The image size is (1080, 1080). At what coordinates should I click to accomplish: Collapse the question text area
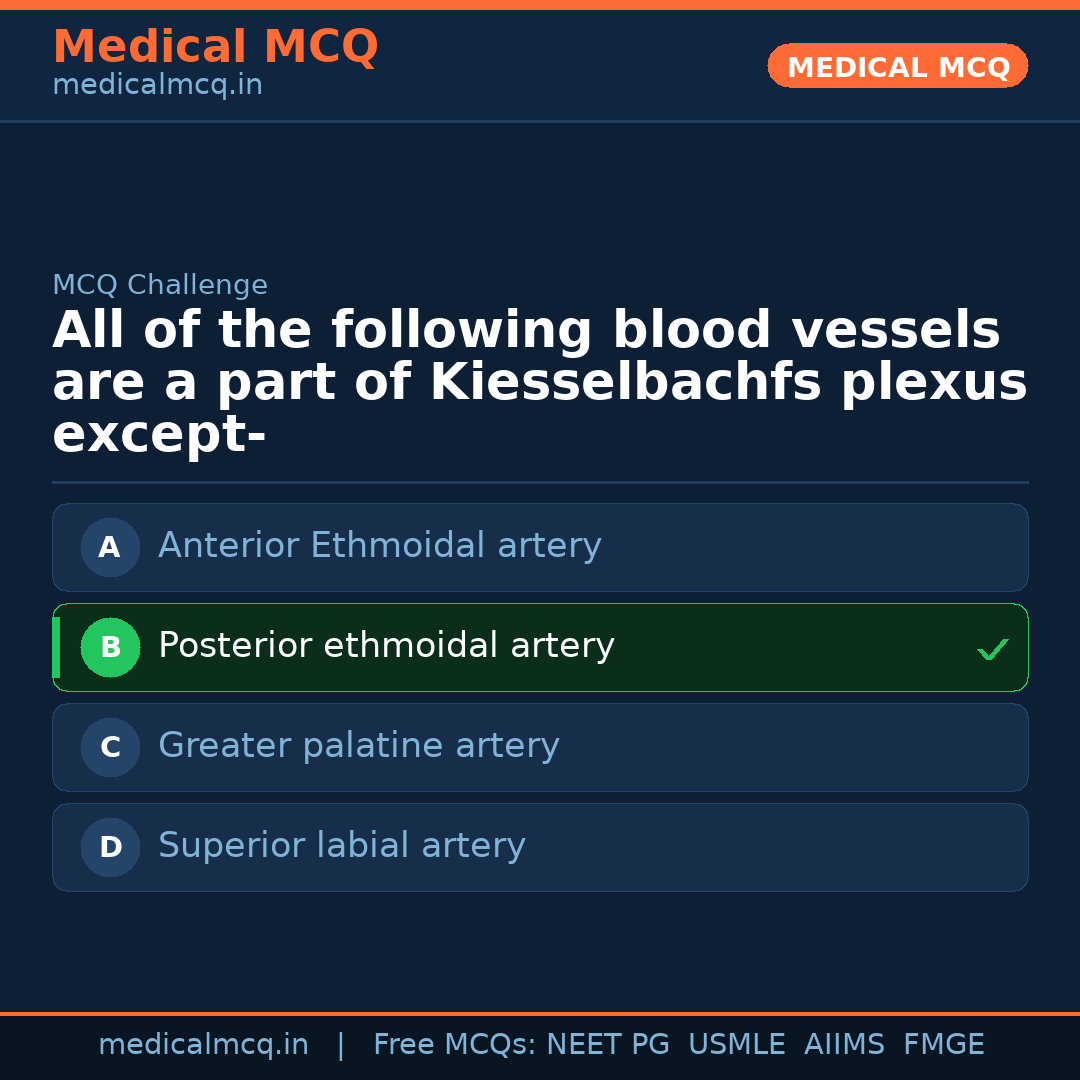coord(540,380)
